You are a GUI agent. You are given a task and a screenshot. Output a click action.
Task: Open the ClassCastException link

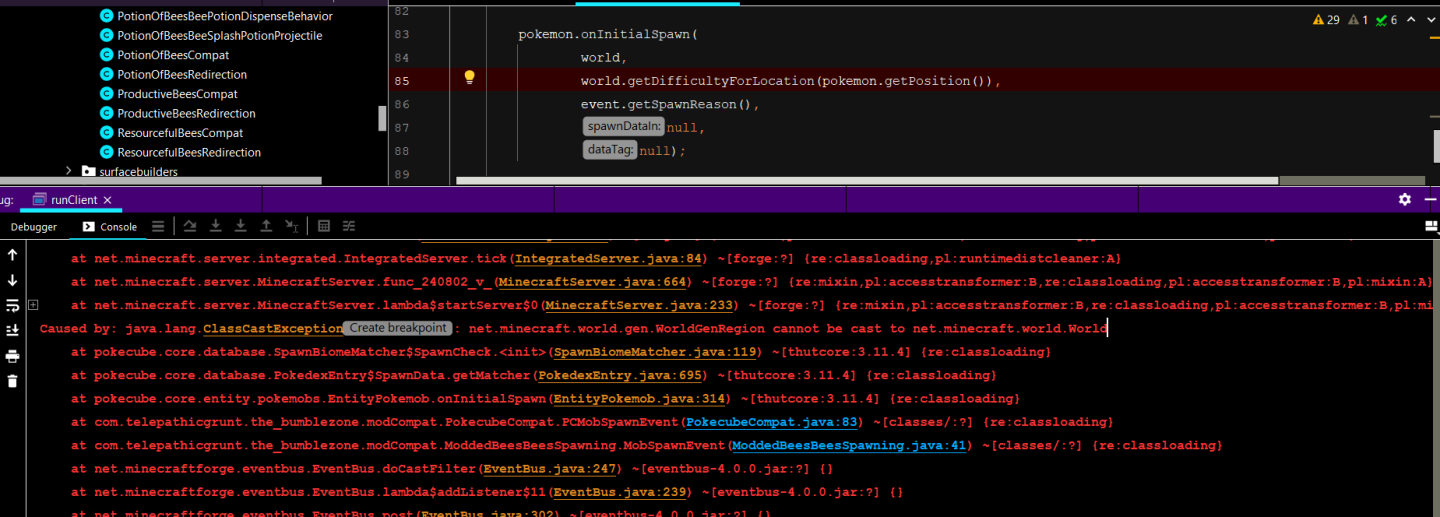[x=273, y=328]
